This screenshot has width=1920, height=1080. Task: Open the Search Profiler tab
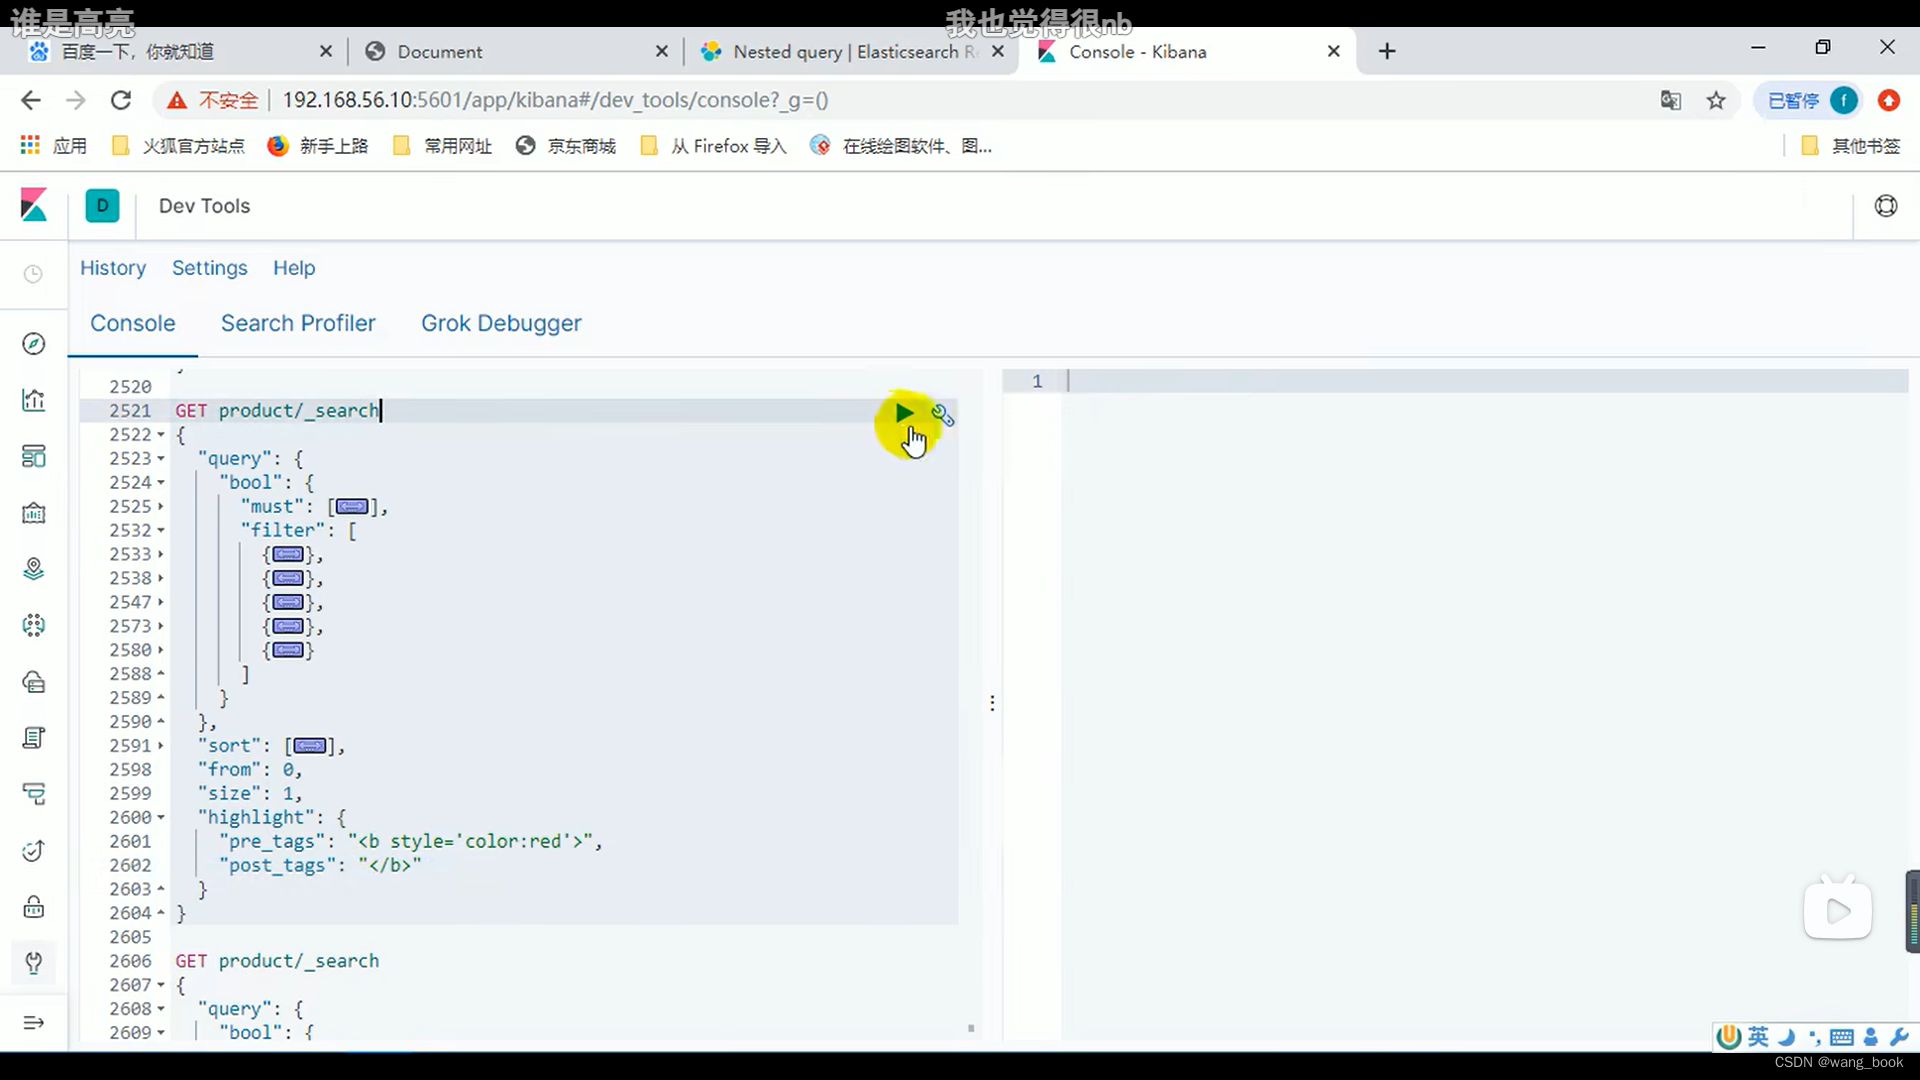[x=298, y=323]
